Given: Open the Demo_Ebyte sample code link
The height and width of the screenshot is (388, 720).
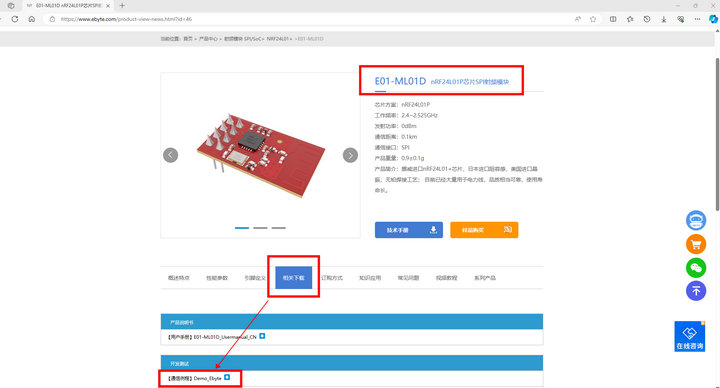Looking at the screenshot, I should [194, 378].
